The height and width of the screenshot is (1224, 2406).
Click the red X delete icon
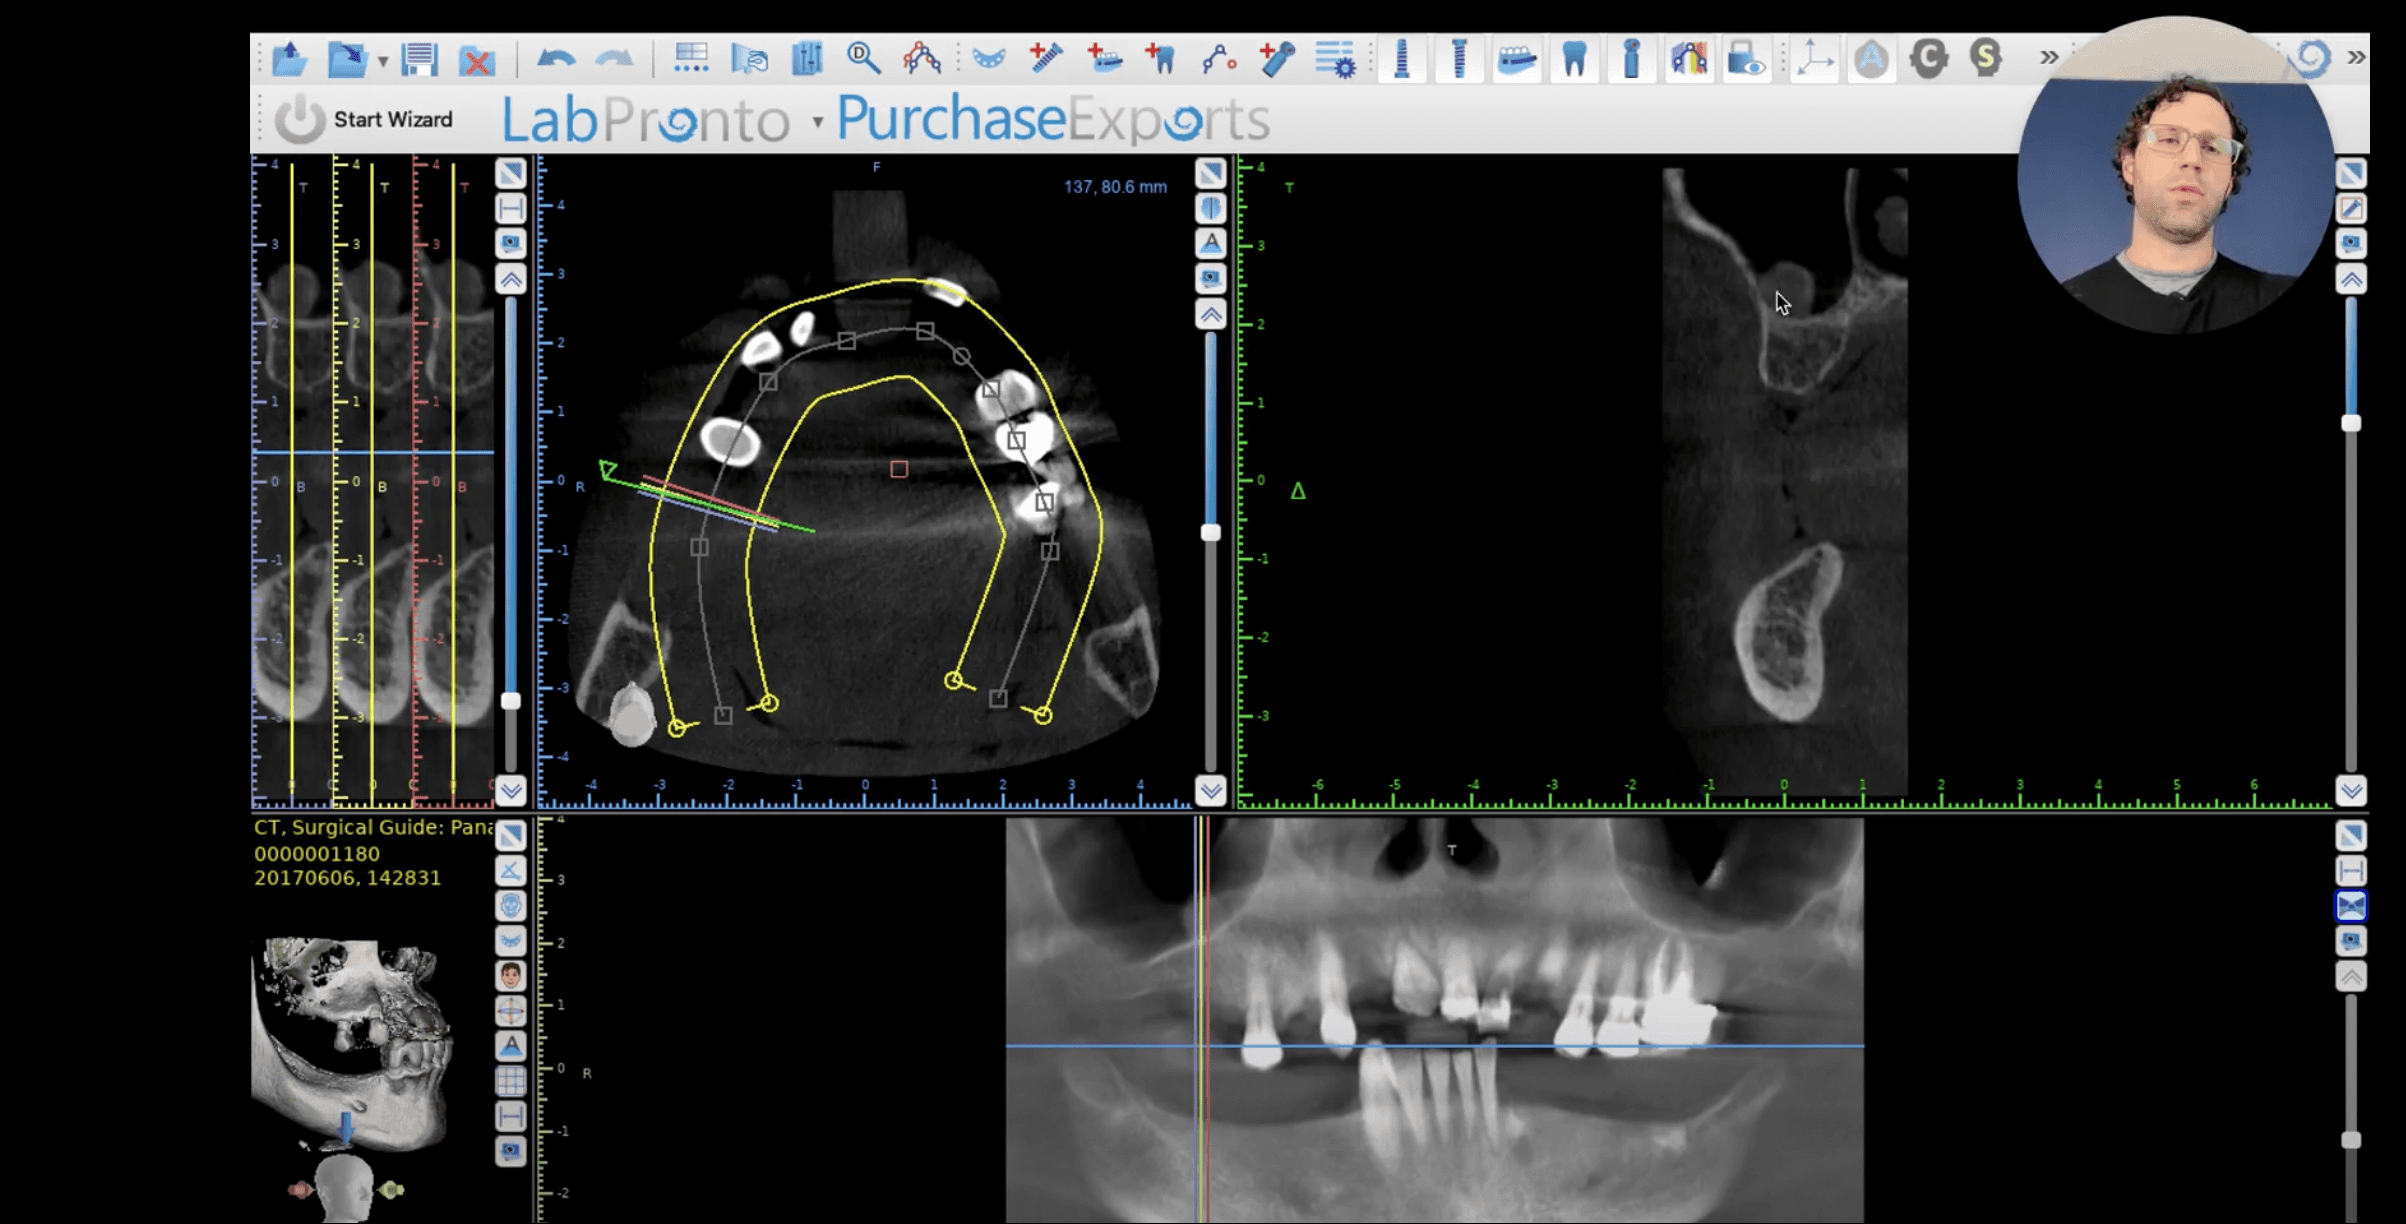tap(477, 60)
